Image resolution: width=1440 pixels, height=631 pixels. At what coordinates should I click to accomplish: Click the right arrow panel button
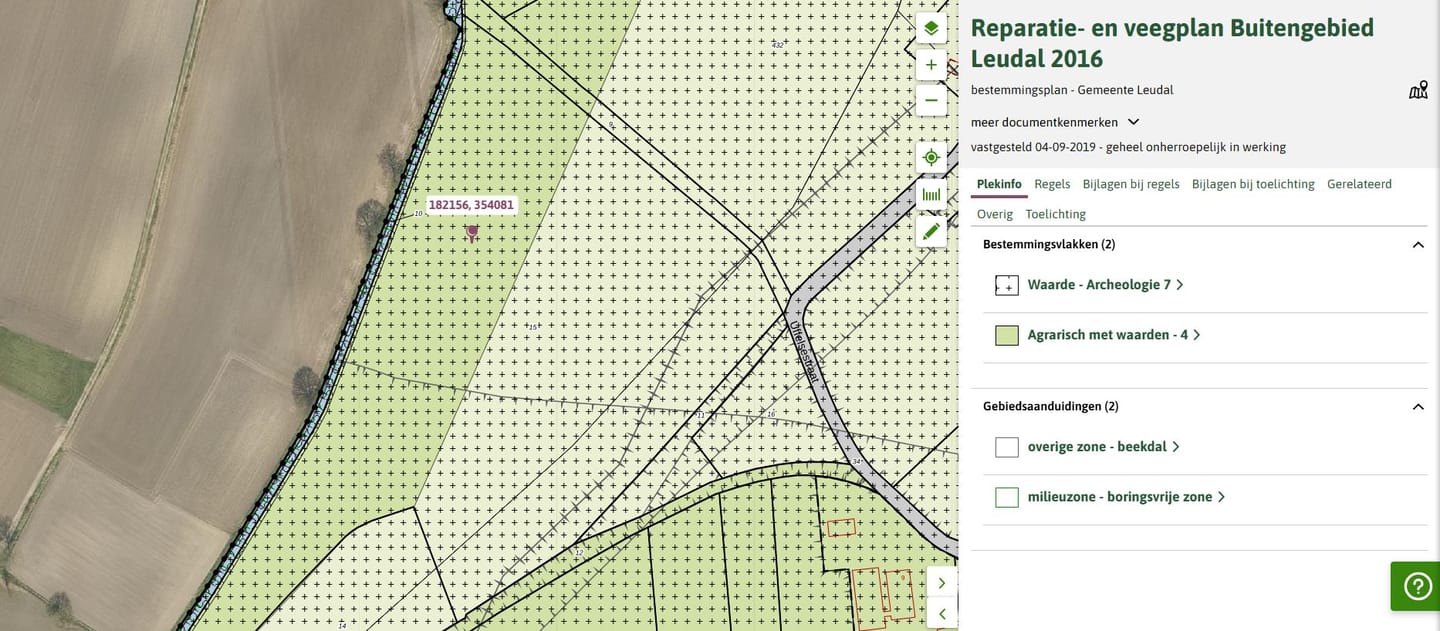[x=942, y=582]
